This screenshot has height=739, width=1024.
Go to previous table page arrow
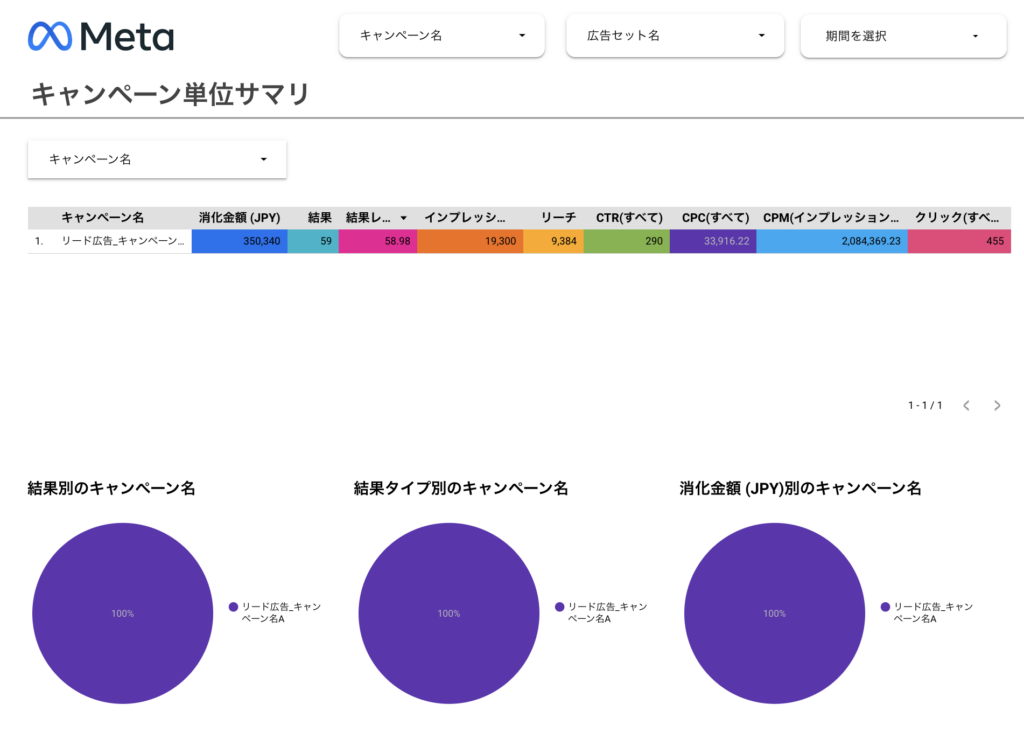(966, 405)
